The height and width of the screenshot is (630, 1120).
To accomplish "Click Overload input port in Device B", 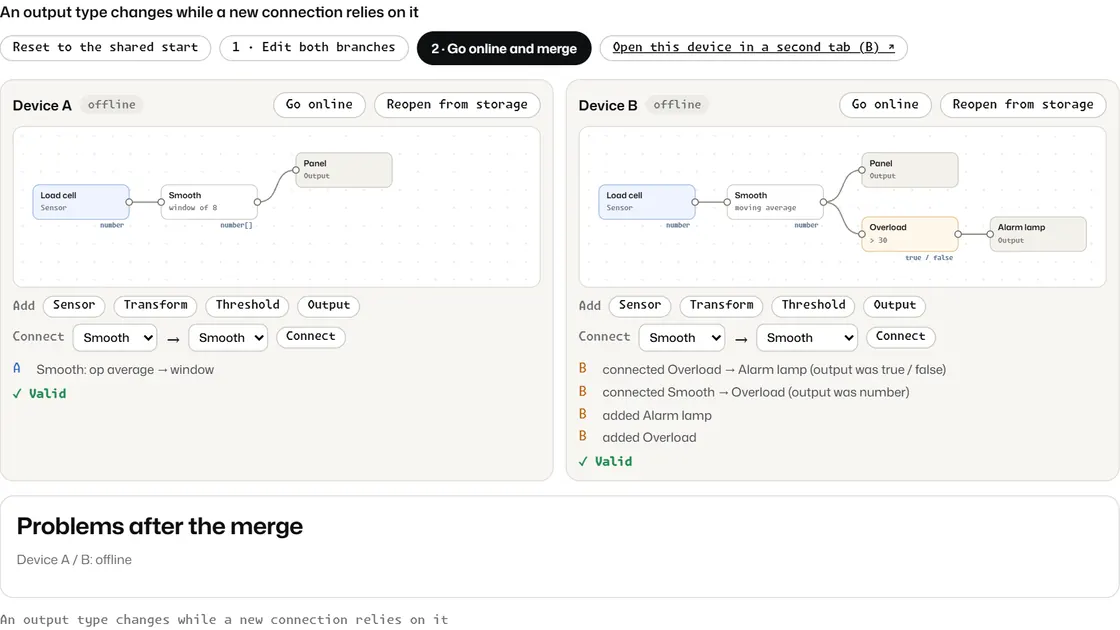I will 862,234.
